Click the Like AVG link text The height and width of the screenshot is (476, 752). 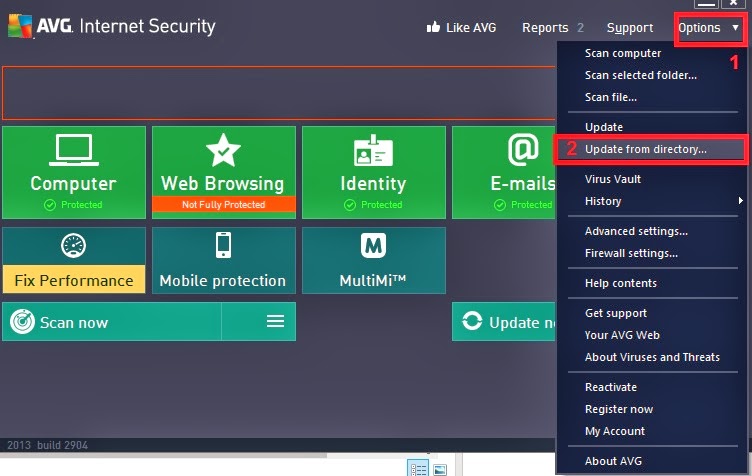pyautogui.click(x=471, y=28)
